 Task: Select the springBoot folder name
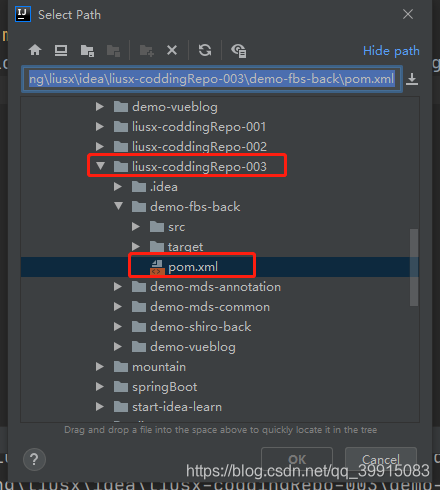coord(165,387)
